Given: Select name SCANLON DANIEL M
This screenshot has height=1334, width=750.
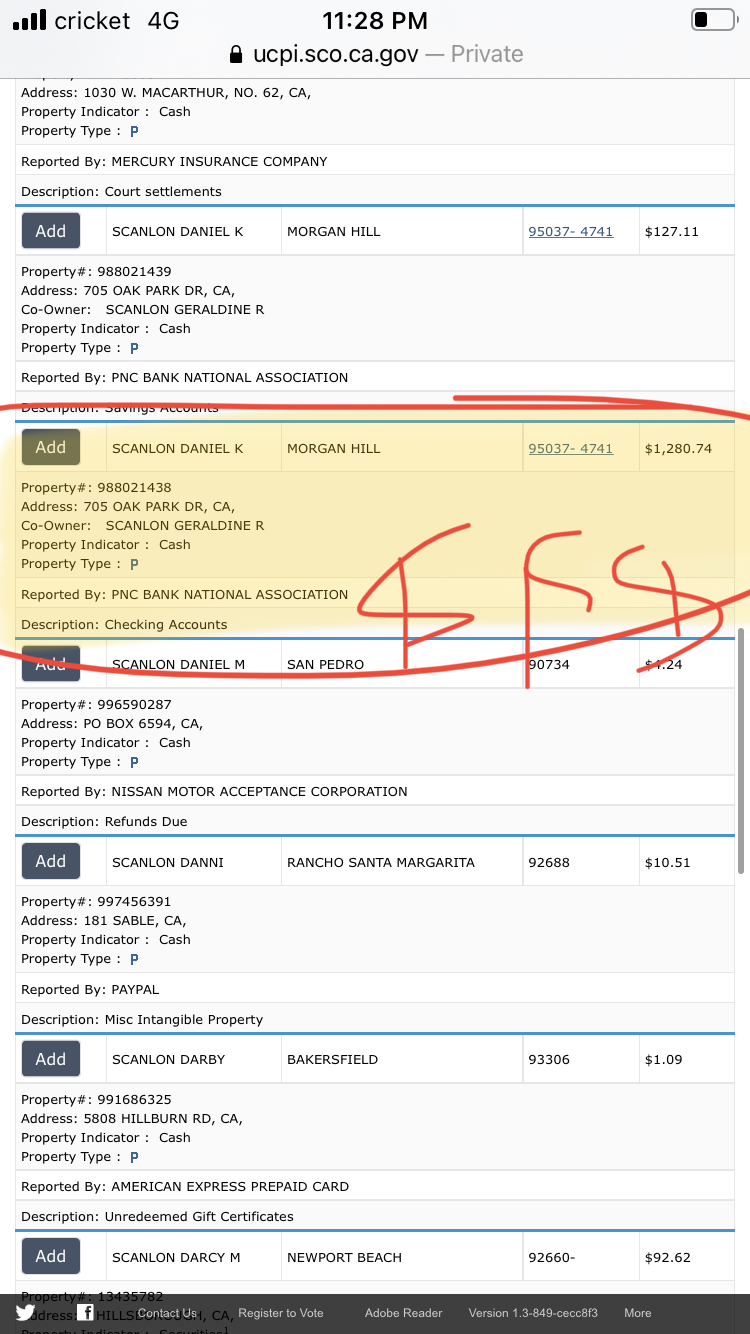Looking at the screenshot, I should tap(178, 664).
